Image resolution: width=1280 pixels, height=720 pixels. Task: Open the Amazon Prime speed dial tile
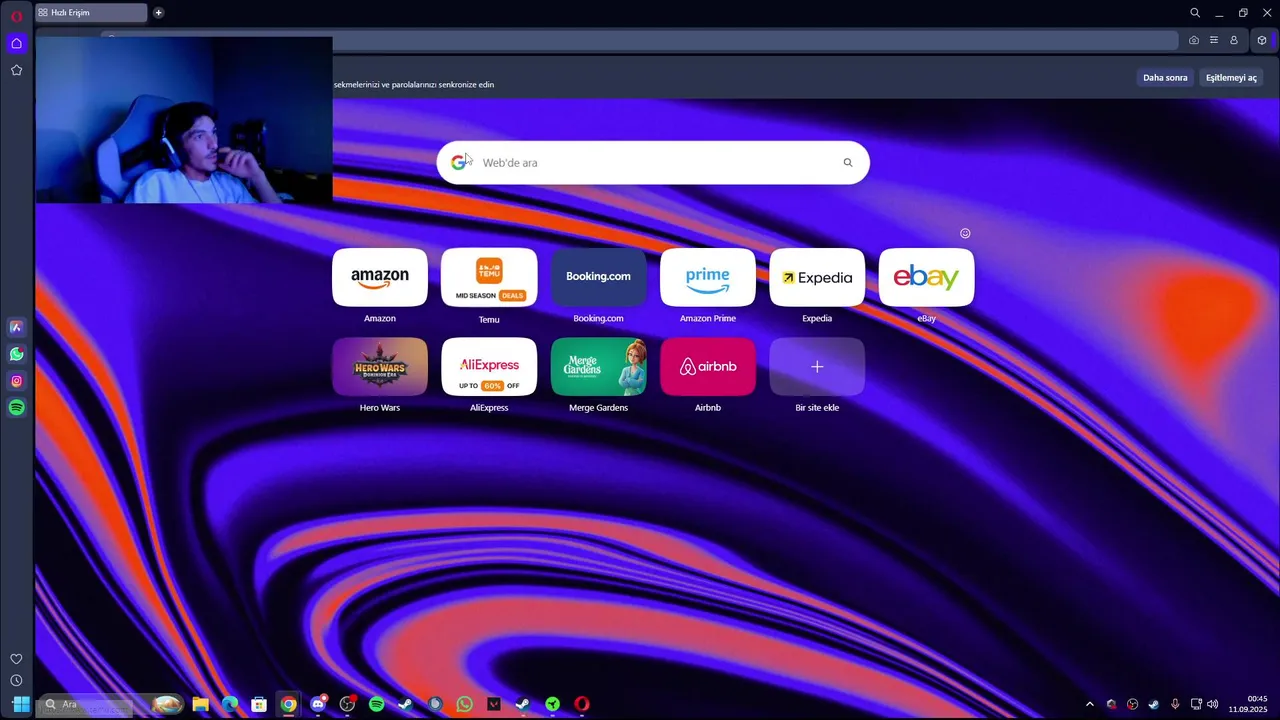coord(708,277)
